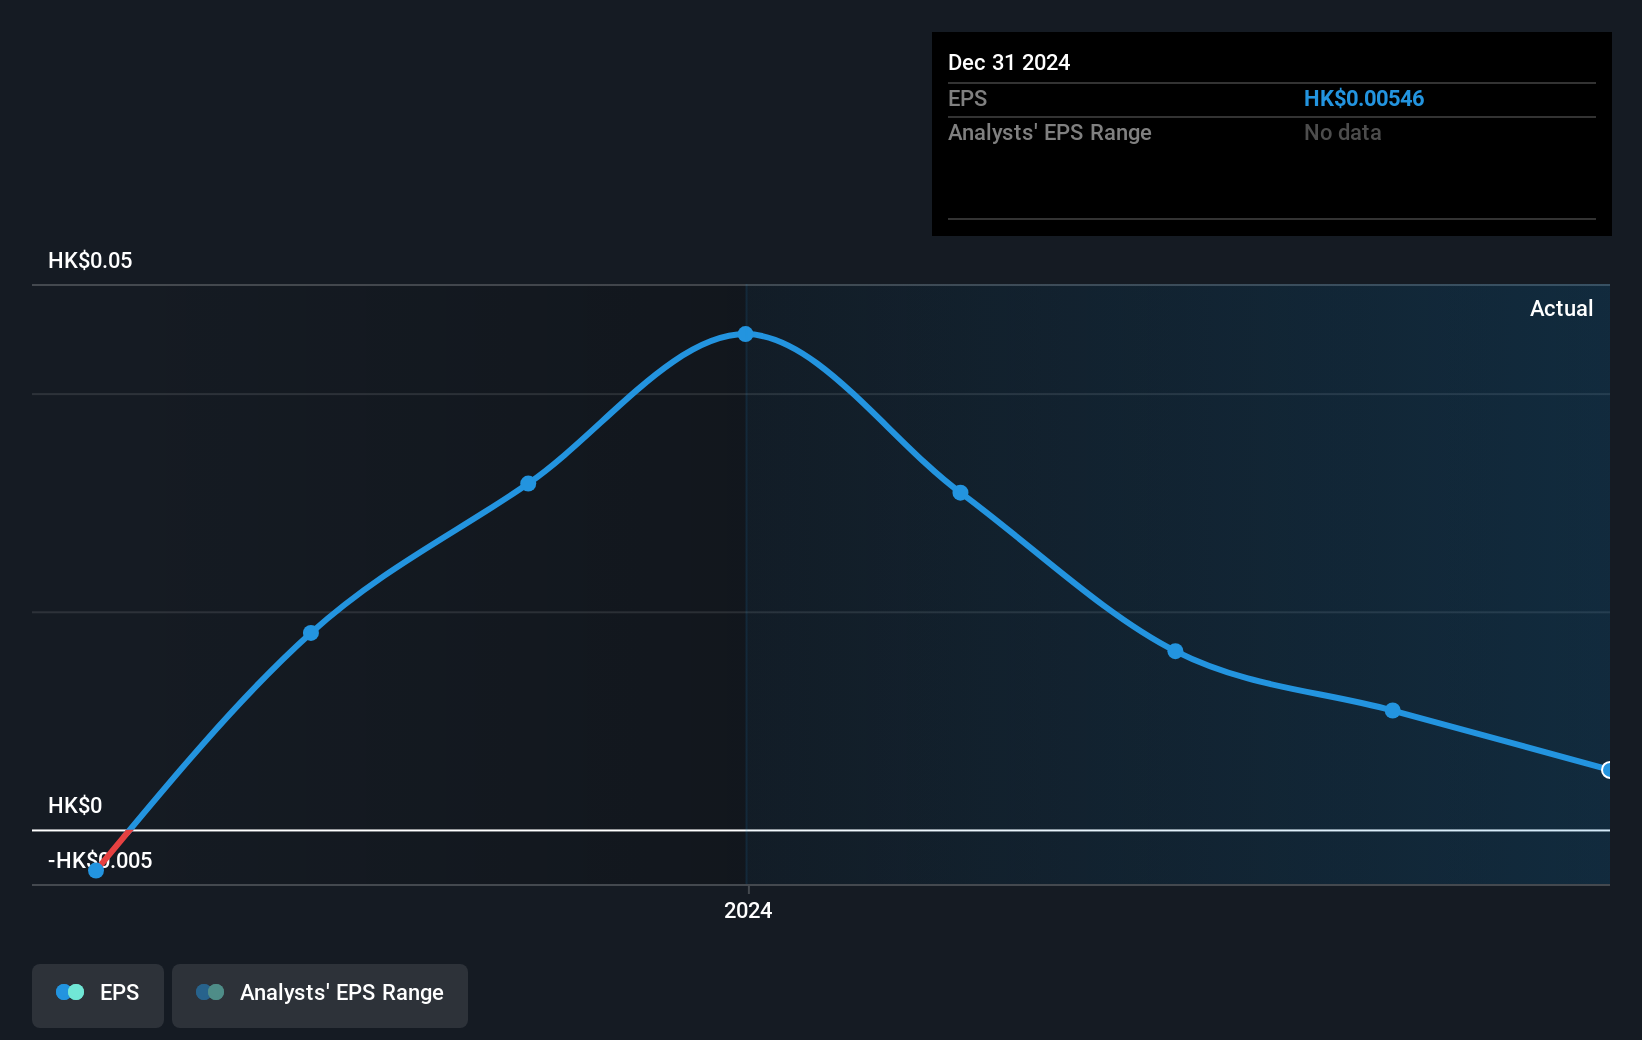Click the Actual region label
Image resolution: width=1642 pixels, height=1040 pixels.
(x=1561, y=309)
